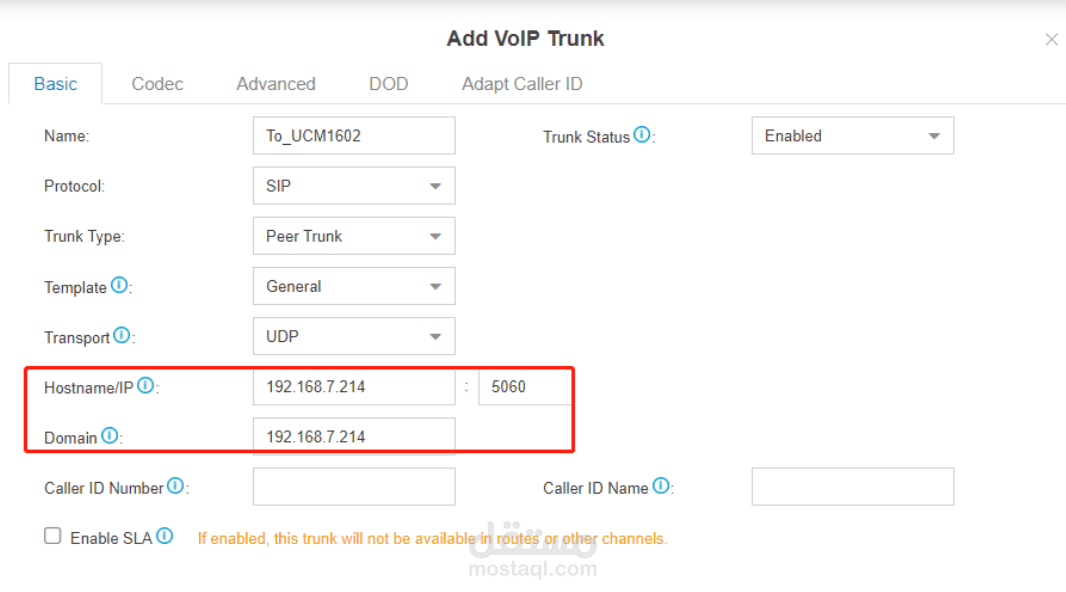Click the Trunk Status info icon
The width and height of the screenshot is (1066, 592).
pyautogui.click(x=642, y=135)
